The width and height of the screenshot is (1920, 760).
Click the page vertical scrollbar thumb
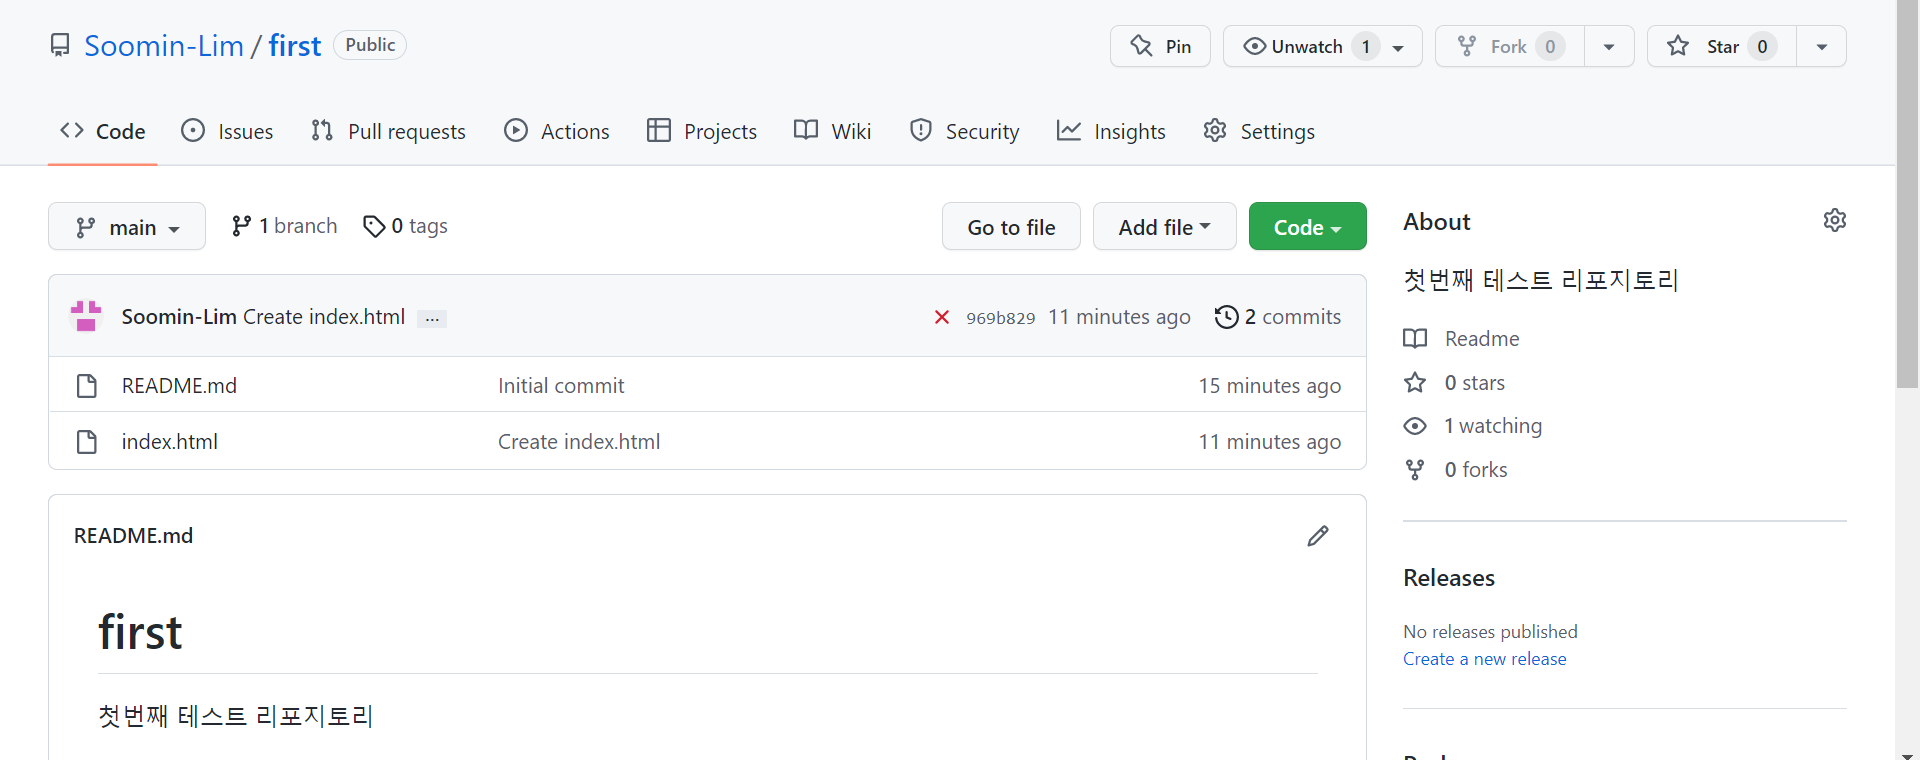pos(1908,194)
